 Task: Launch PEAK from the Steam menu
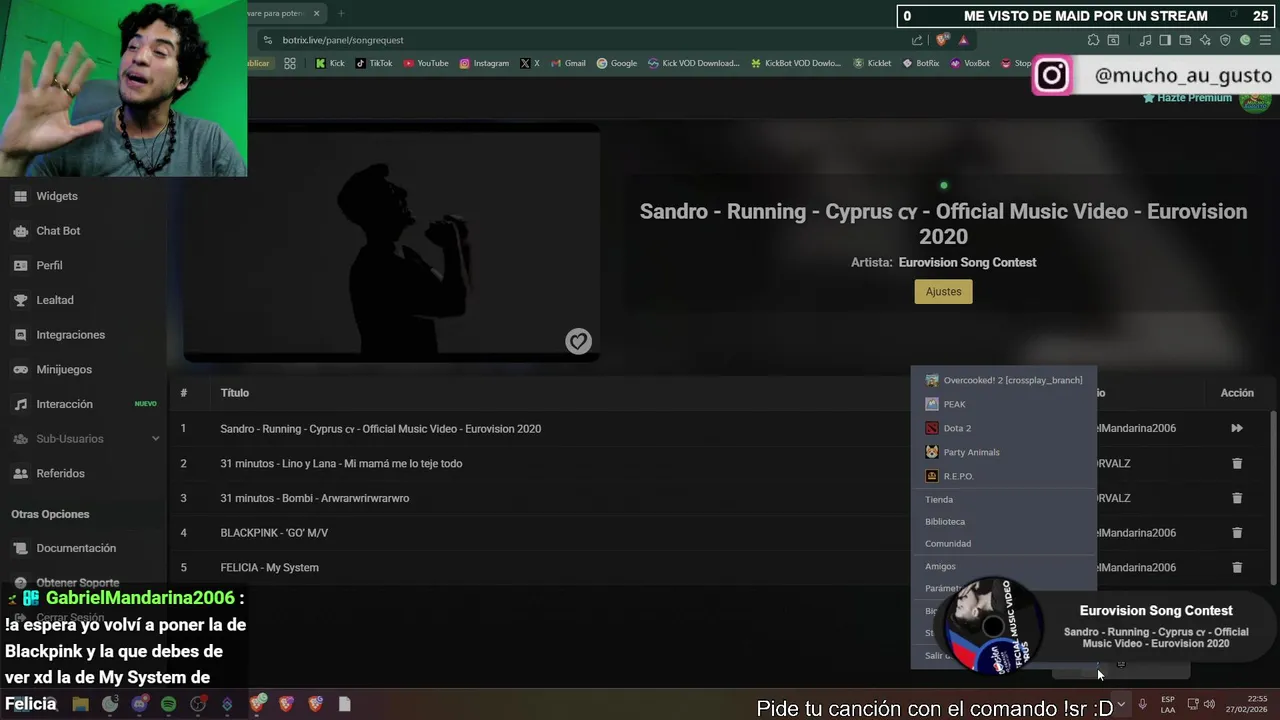(1004, 404)
